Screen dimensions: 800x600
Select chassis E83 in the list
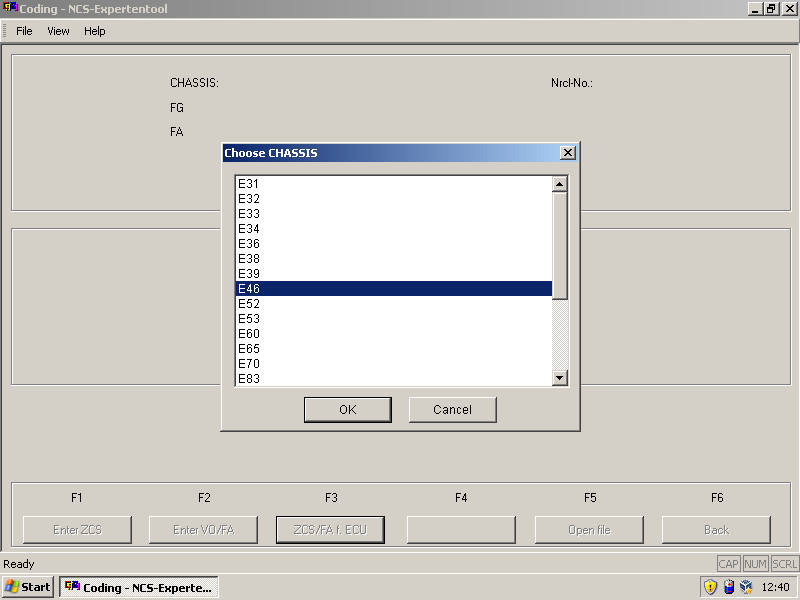pyautogui.click(x=394, y=378)
